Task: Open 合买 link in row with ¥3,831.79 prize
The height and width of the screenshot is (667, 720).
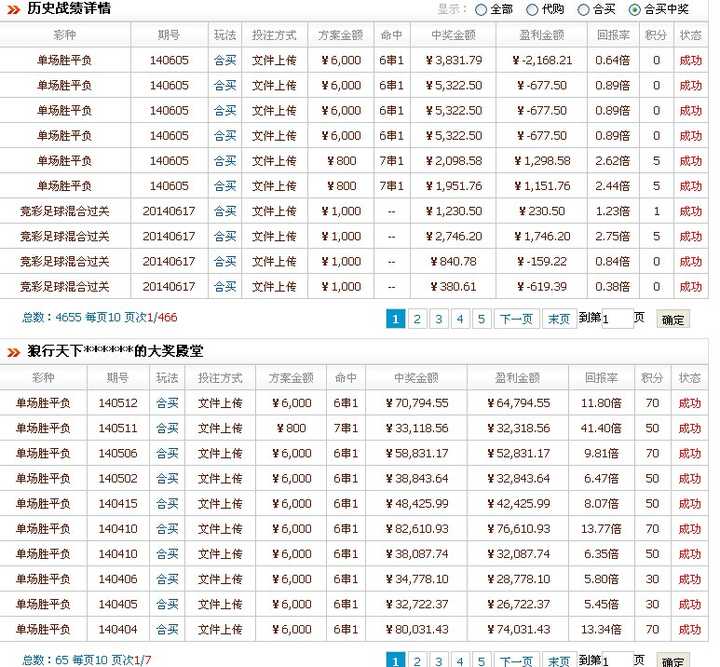Action: coord(225,60)
